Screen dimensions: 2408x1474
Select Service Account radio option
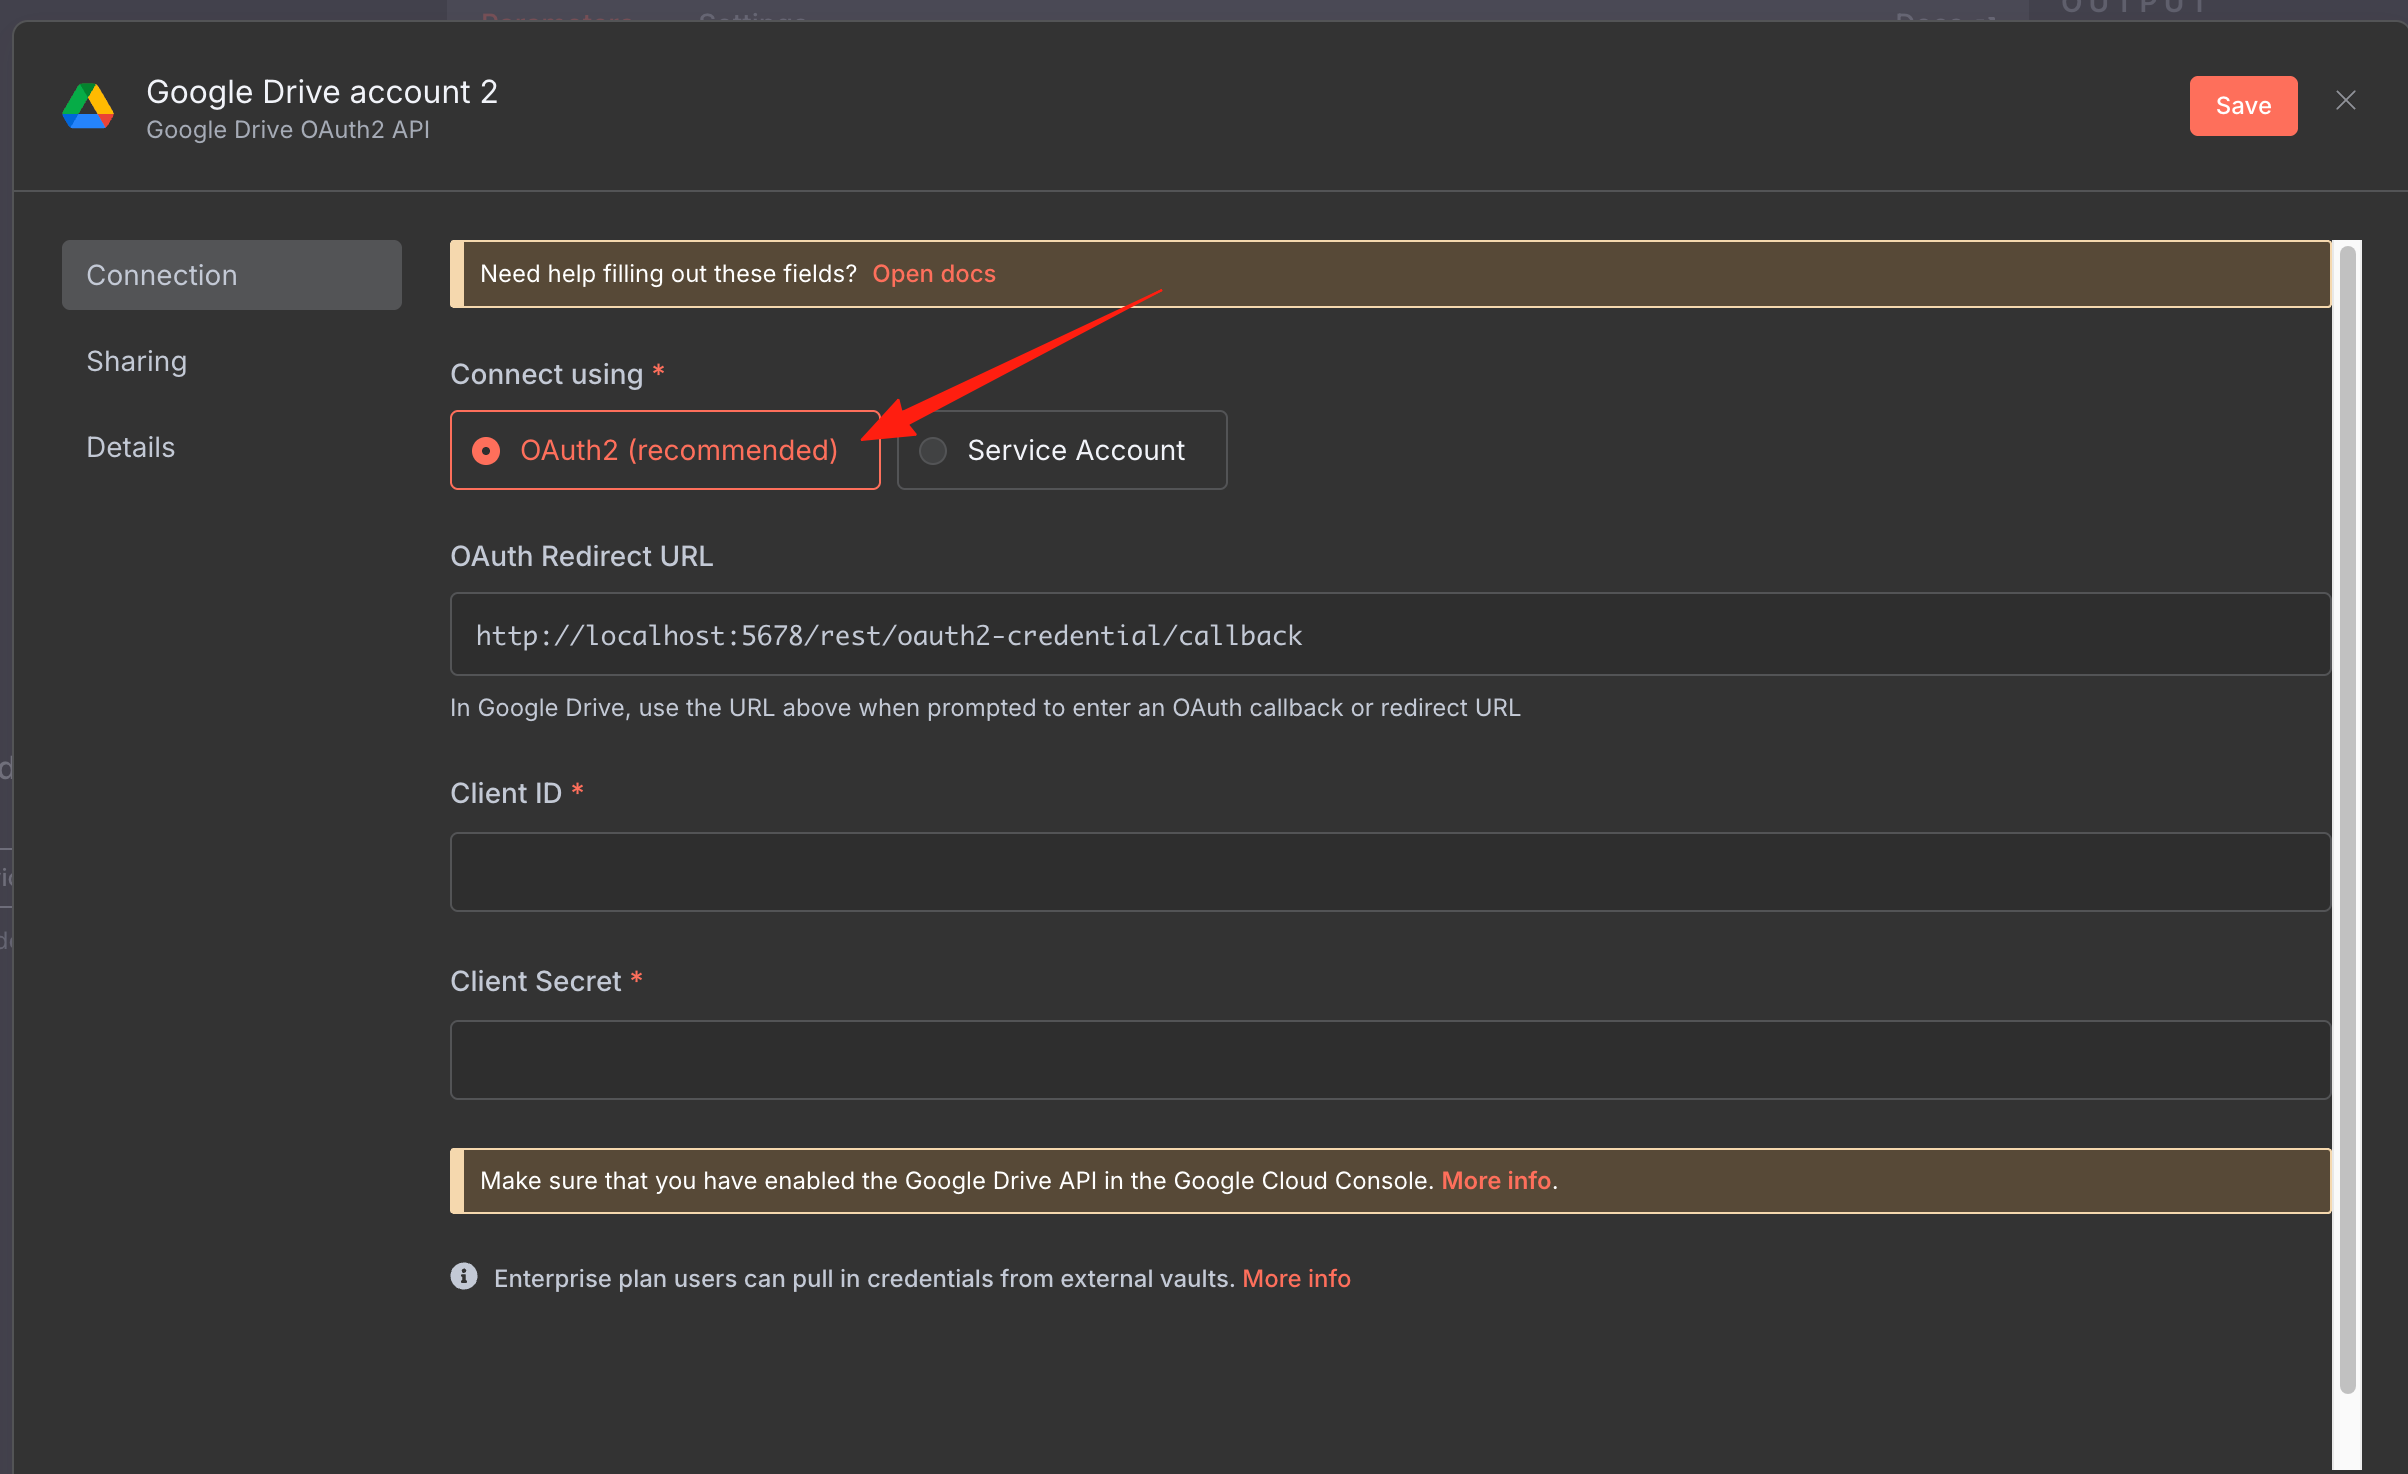pyautogui.click(x=1062, y=450)
